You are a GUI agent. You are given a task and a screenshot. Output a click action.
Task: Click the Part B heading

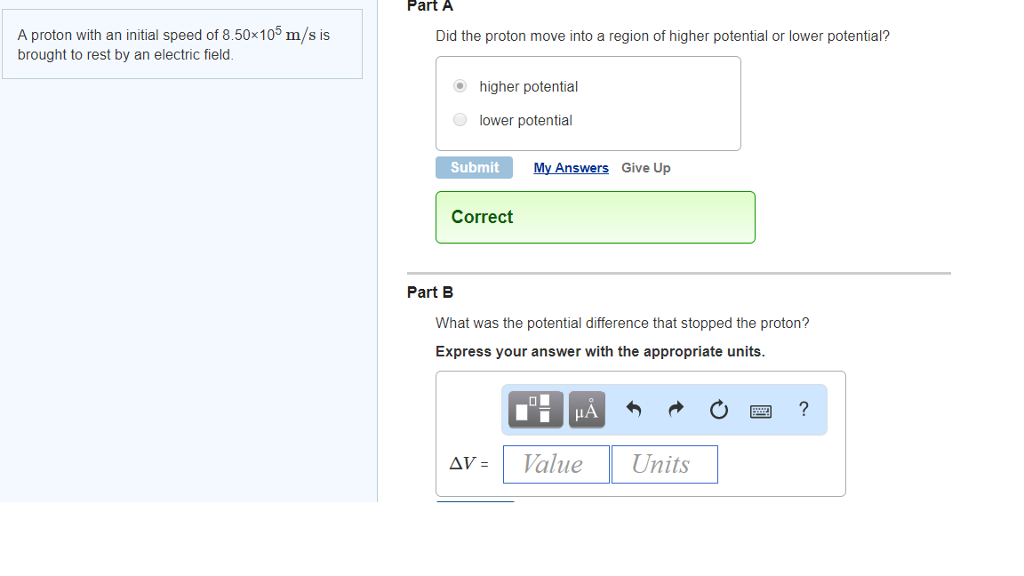click(429, 292)
